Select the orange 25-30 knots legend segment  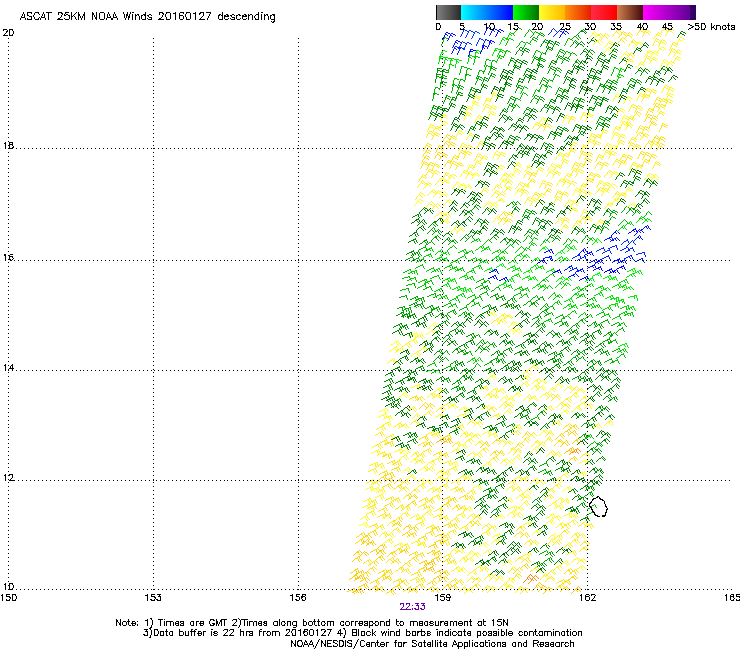(578, 12)
